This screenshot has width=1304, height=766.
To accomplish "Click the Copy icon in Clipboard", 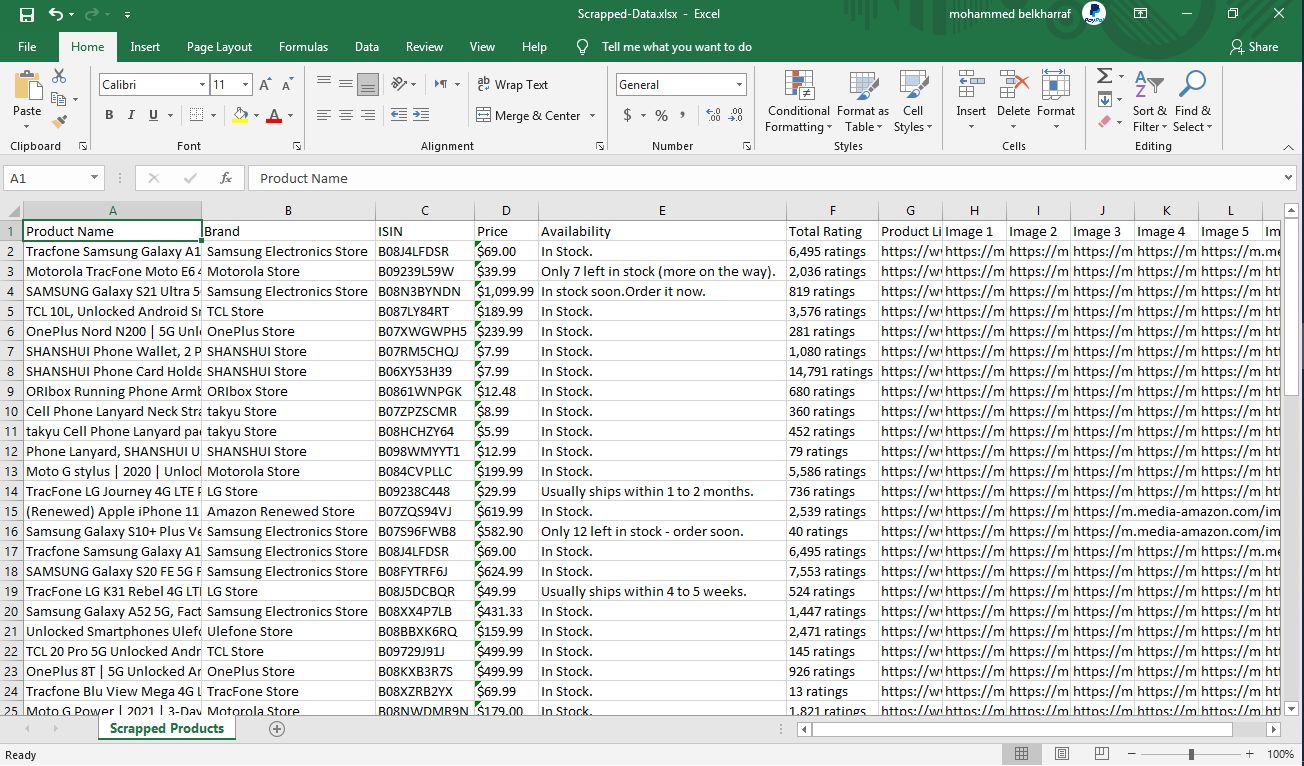I will [59, 99].
